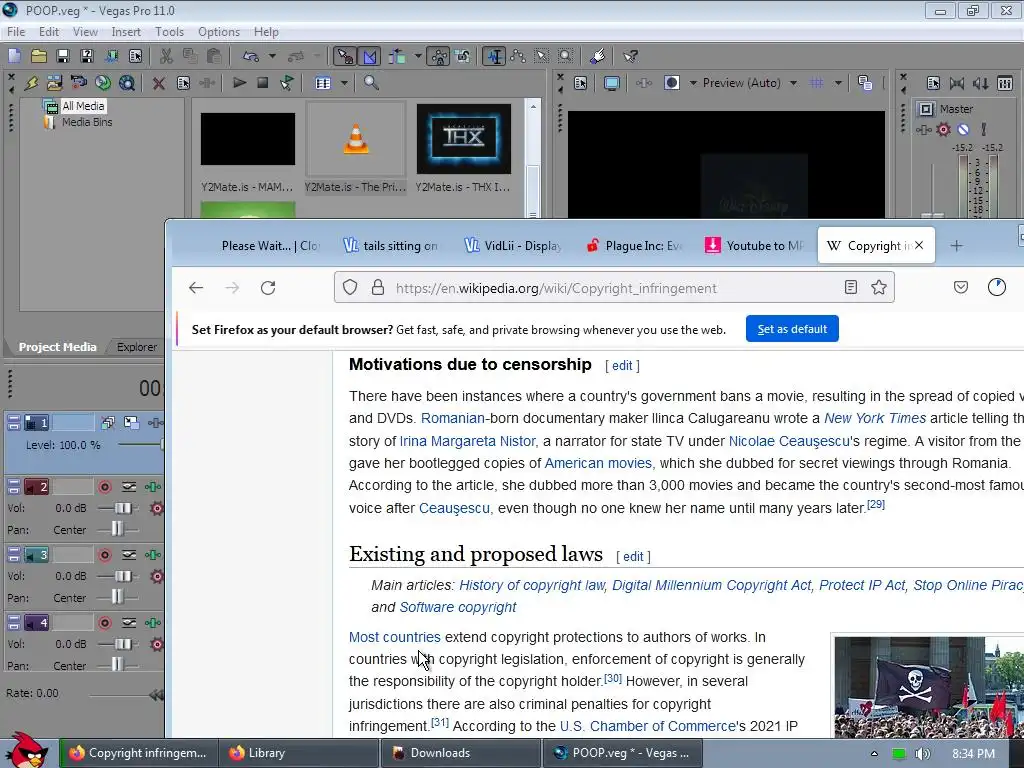Open the Irina Margareta Nistor link
This screenshot has width=1024, height=768.
point(467,441)
